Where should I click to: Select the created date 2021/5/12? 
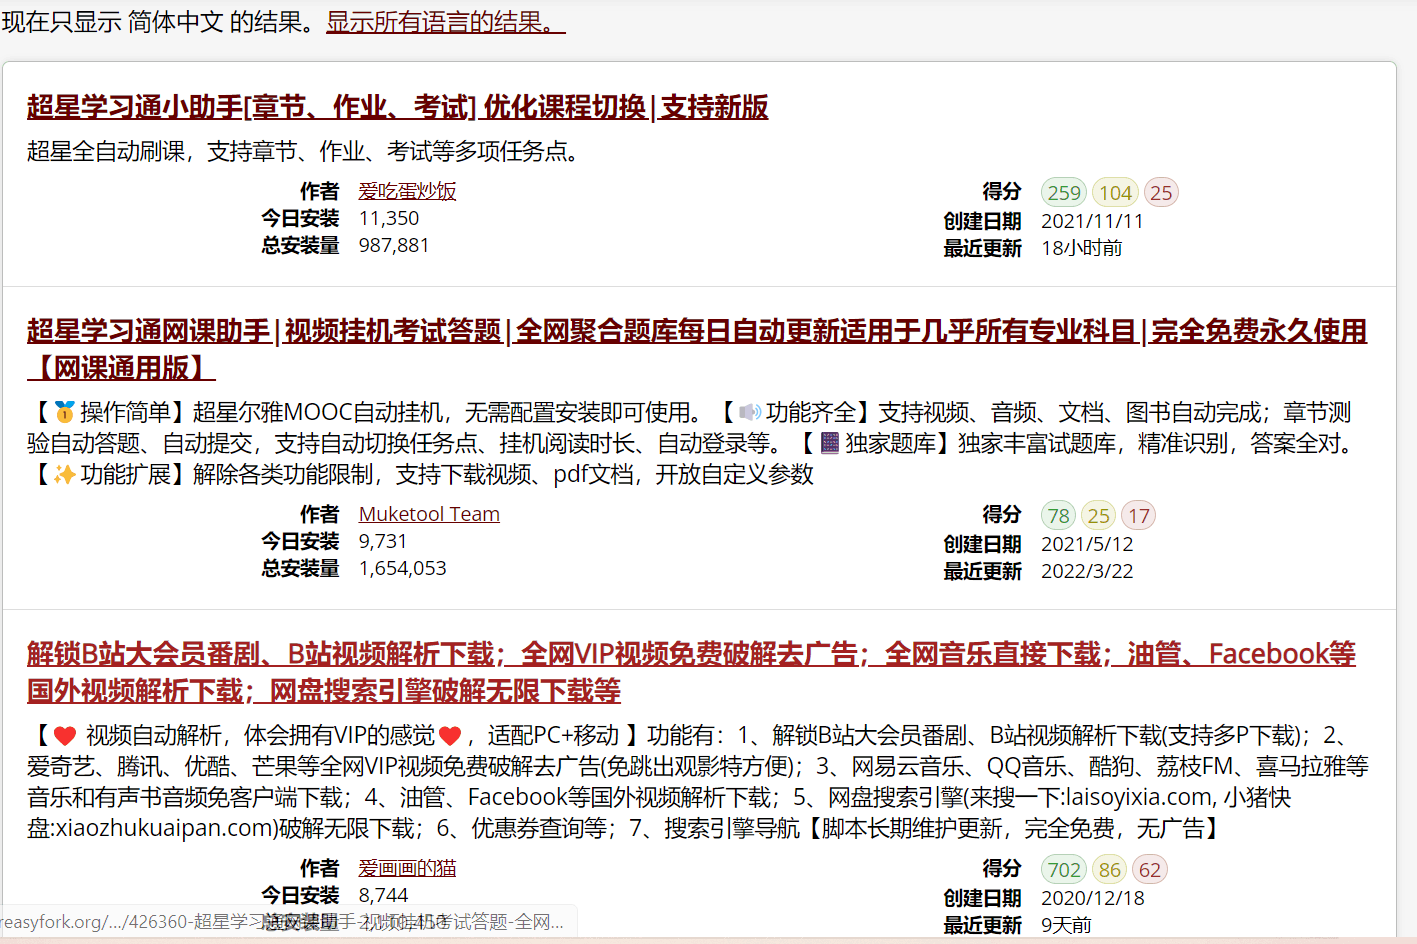(1088, 544)
